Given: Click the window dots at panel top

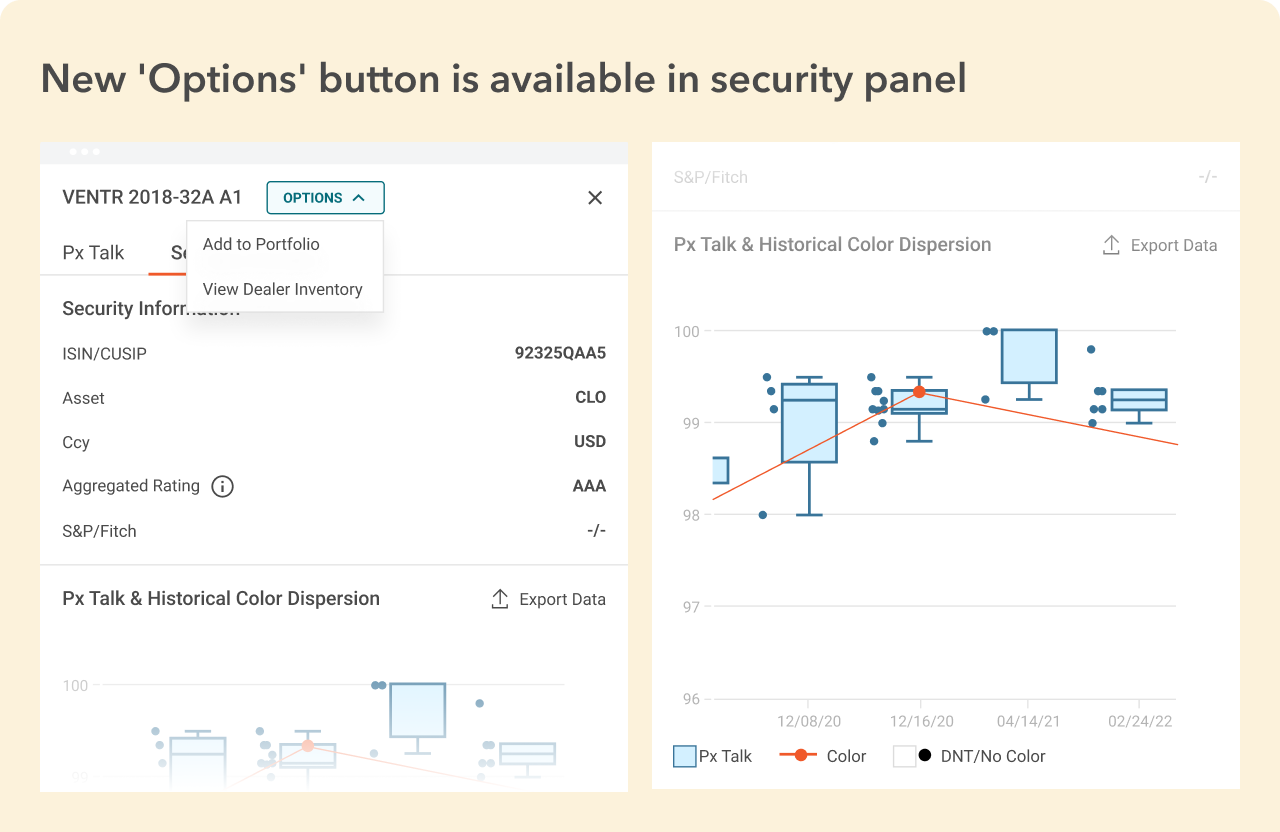Looking at the screenshot, I should 84,152.
